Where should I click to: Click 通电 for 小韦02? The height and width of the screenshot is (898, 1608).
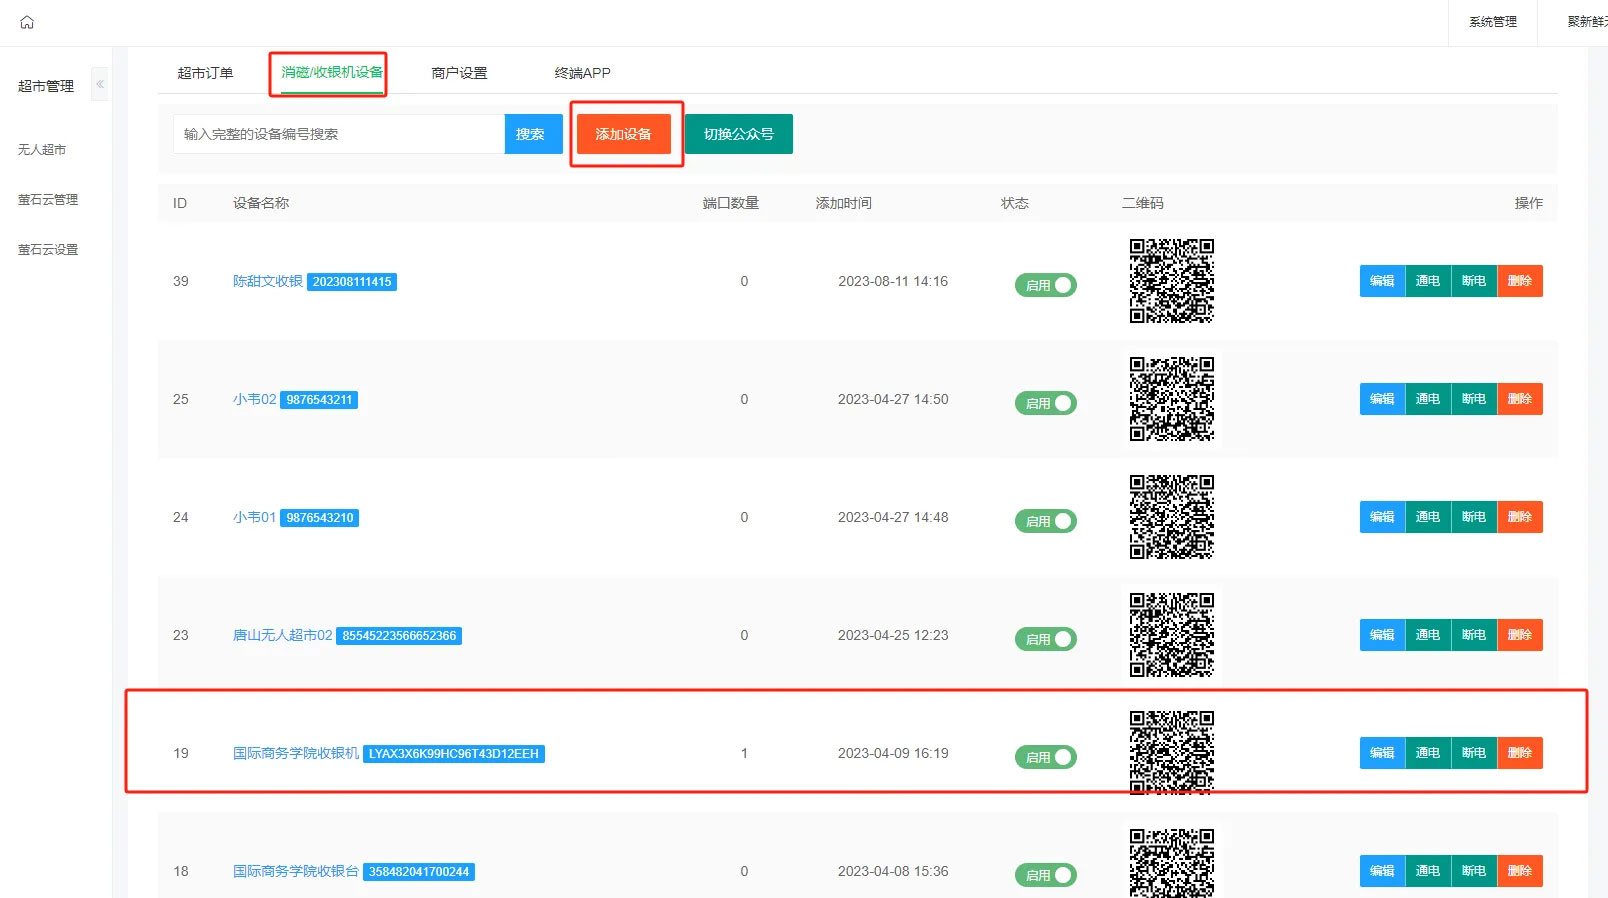tap(1428, 399)
